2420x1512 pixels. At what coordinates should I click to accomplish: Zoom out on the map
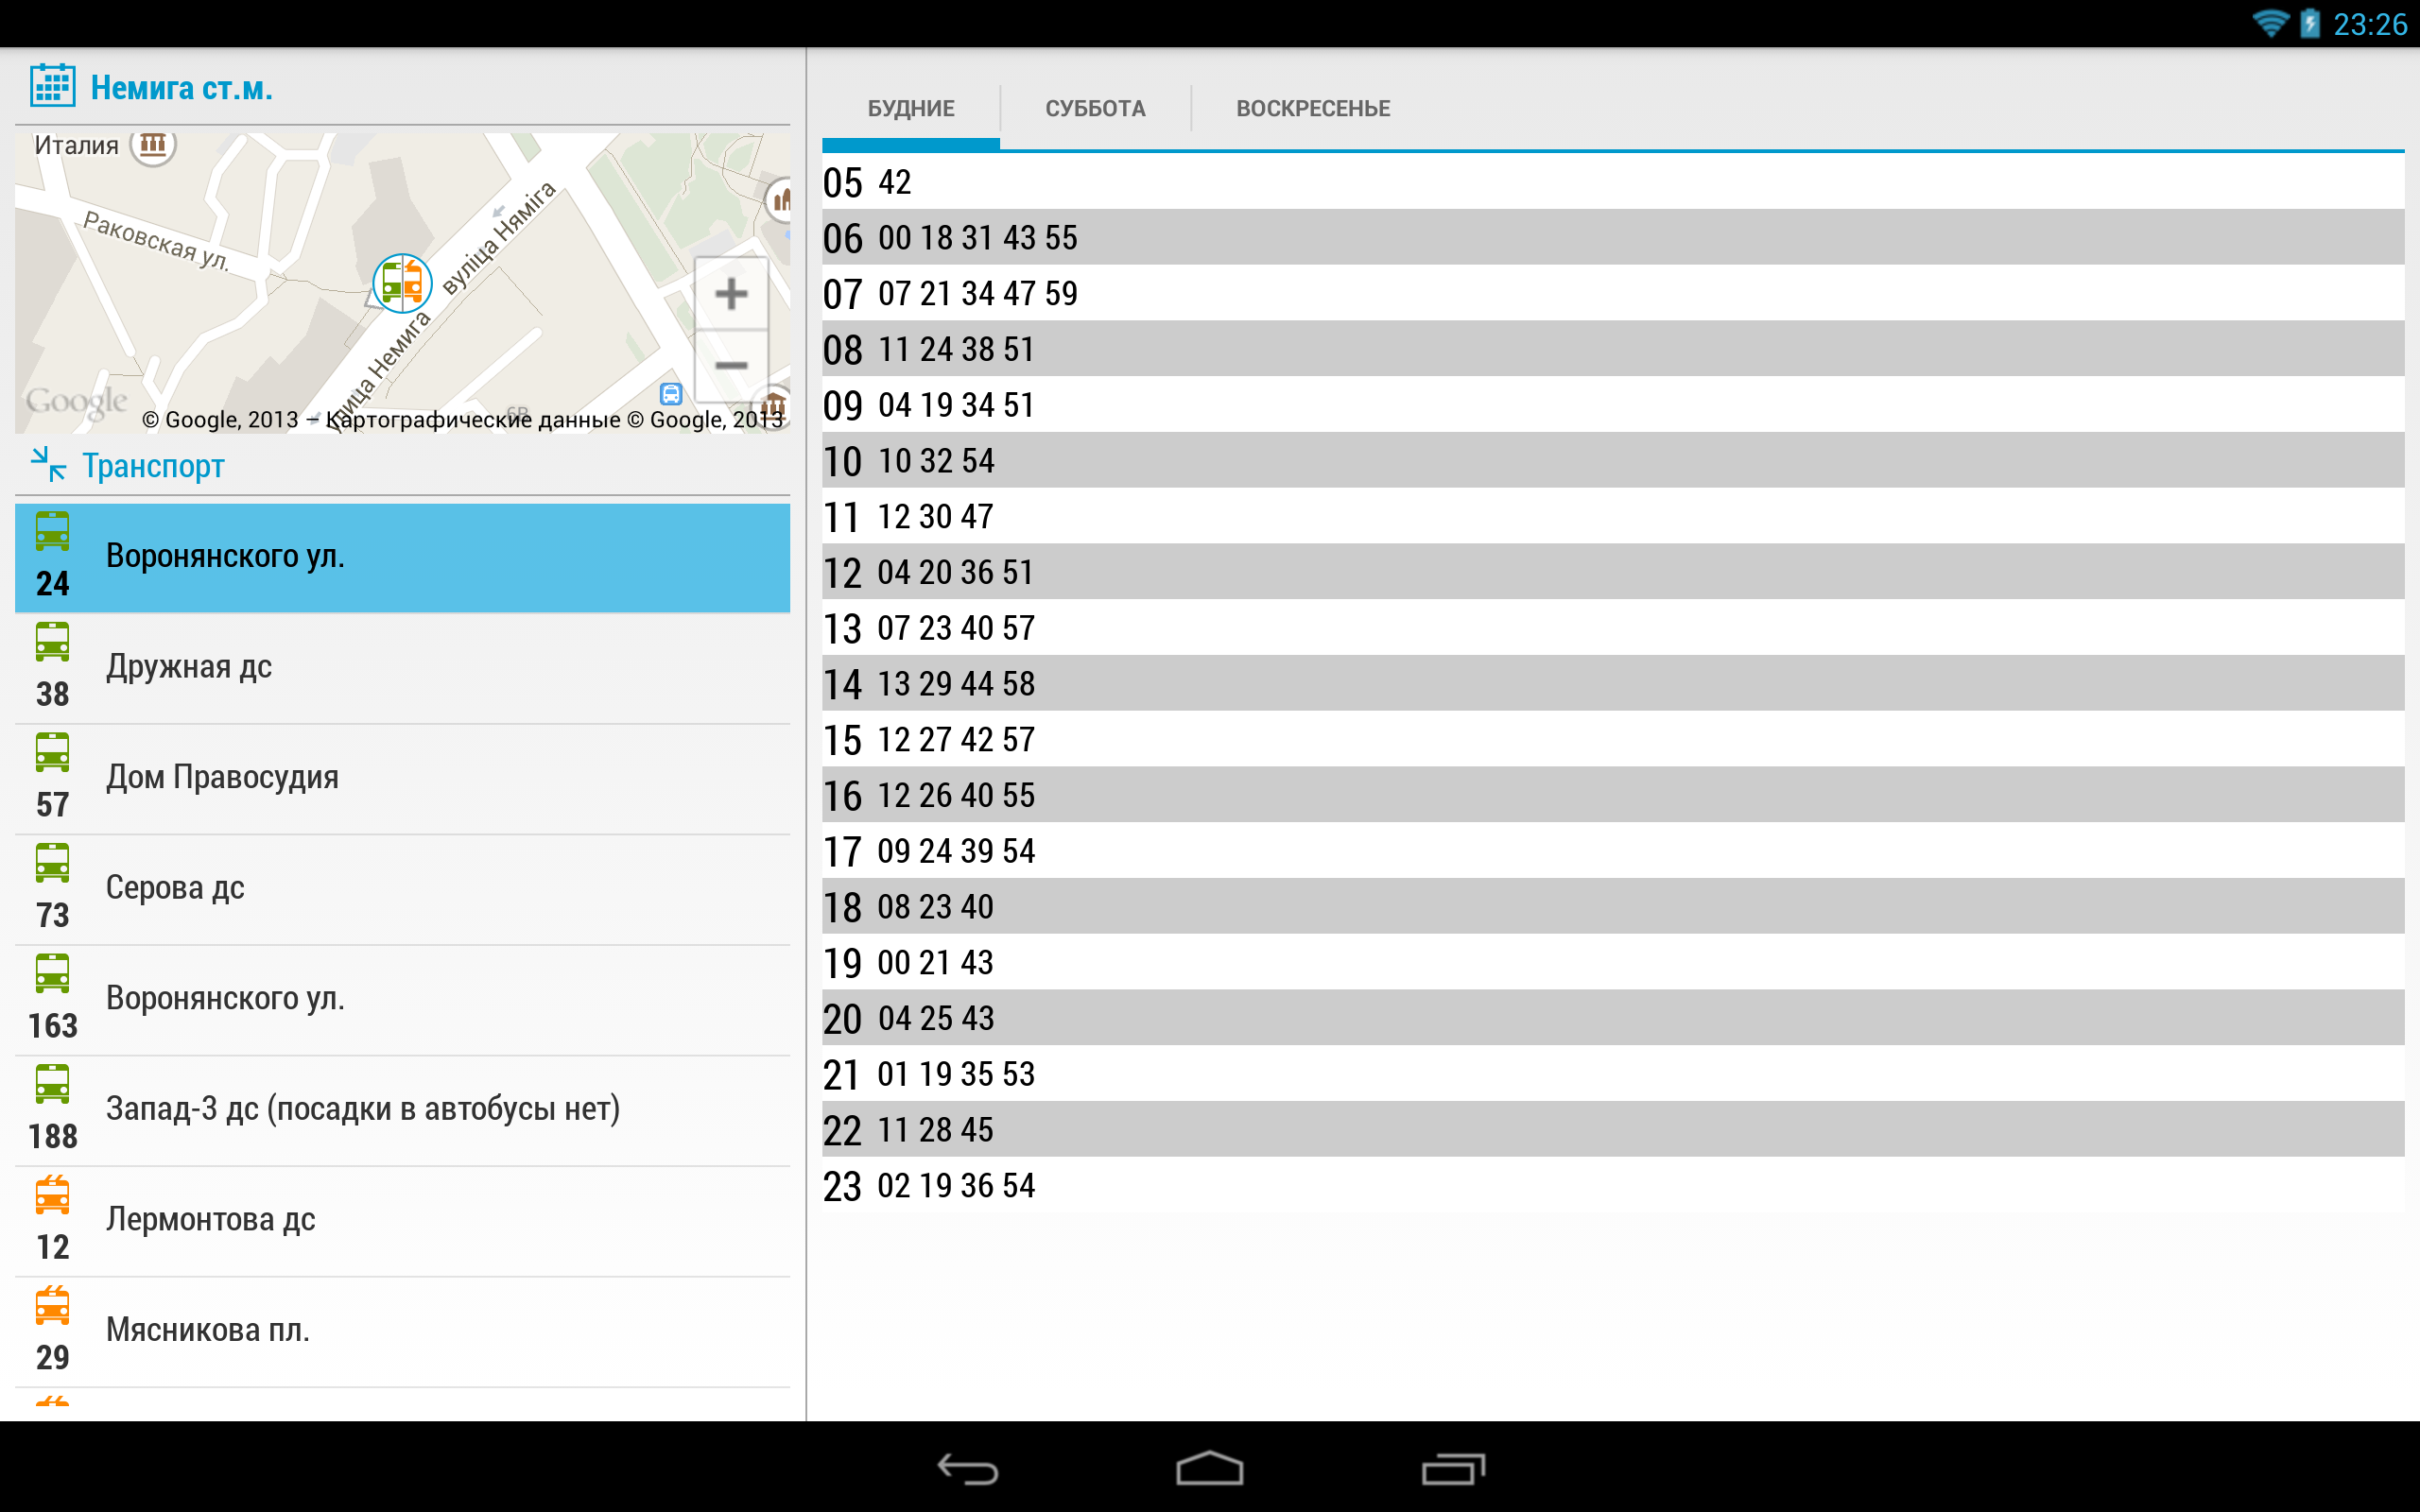pos(731,366)
